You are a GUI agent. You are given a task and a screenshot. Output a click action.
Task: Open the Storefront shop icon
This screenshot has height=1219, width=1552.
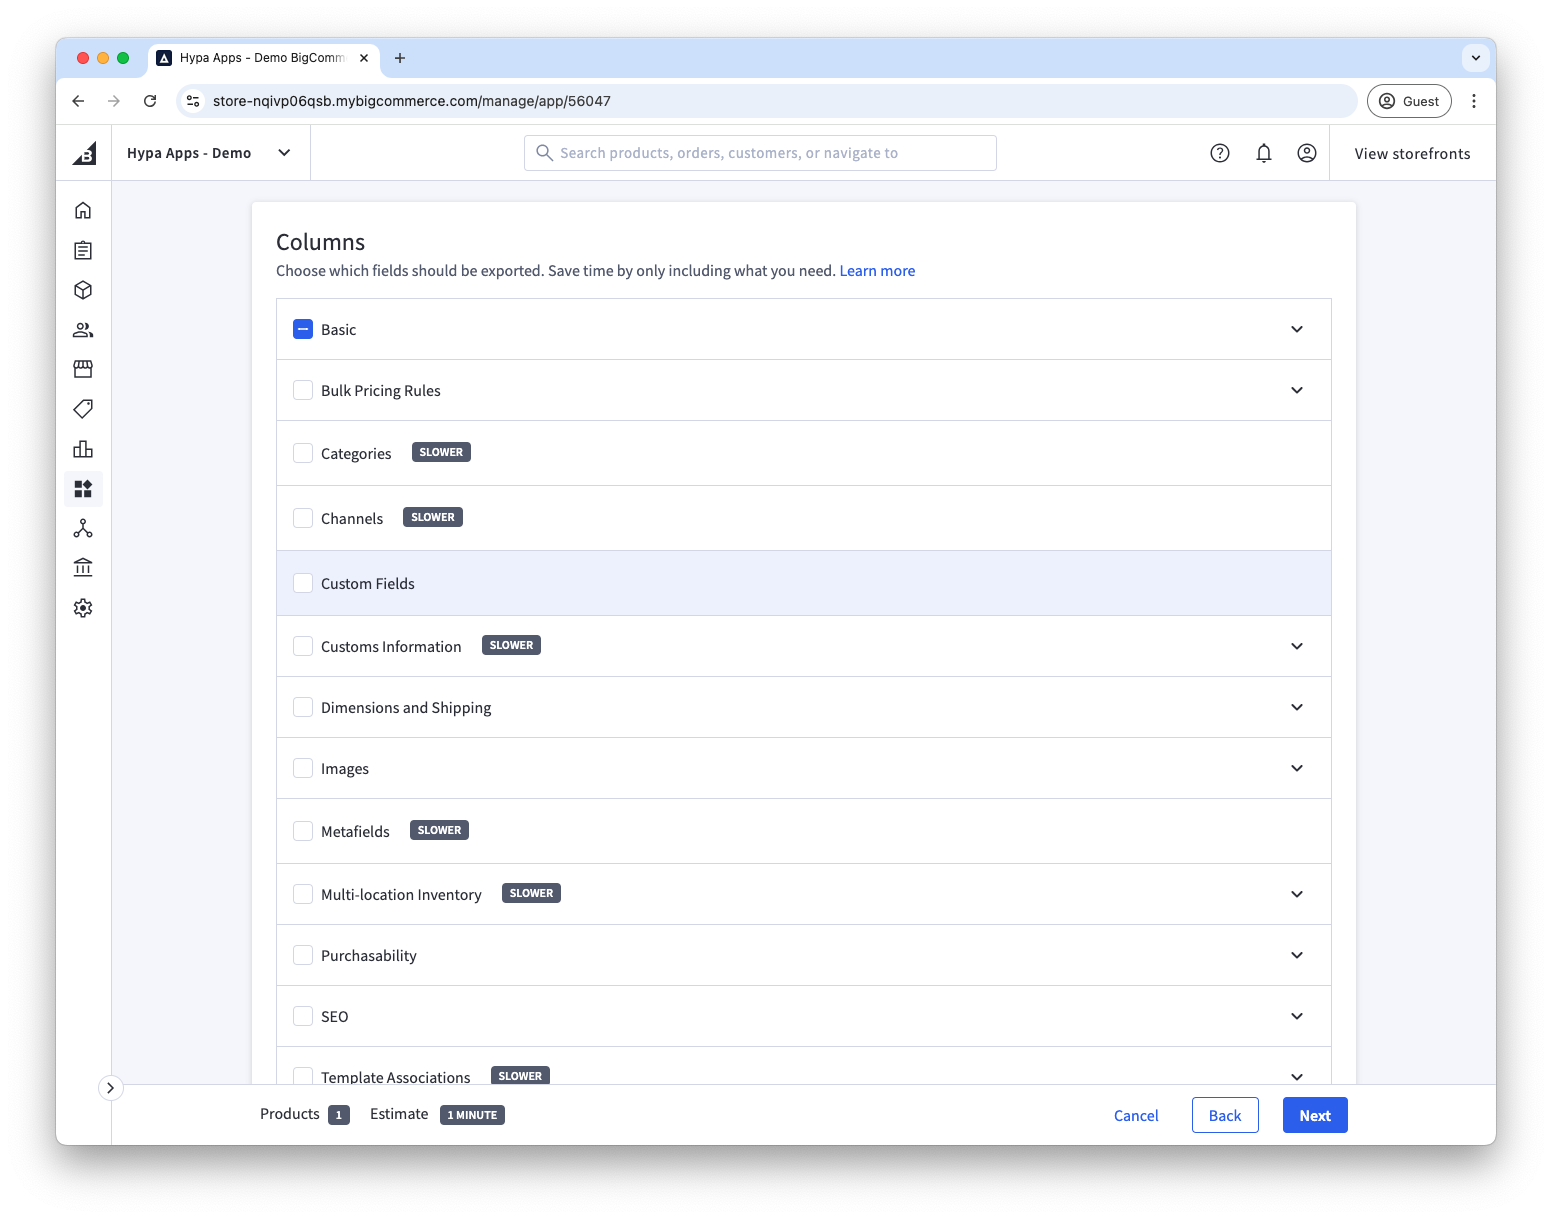[83, 369]
